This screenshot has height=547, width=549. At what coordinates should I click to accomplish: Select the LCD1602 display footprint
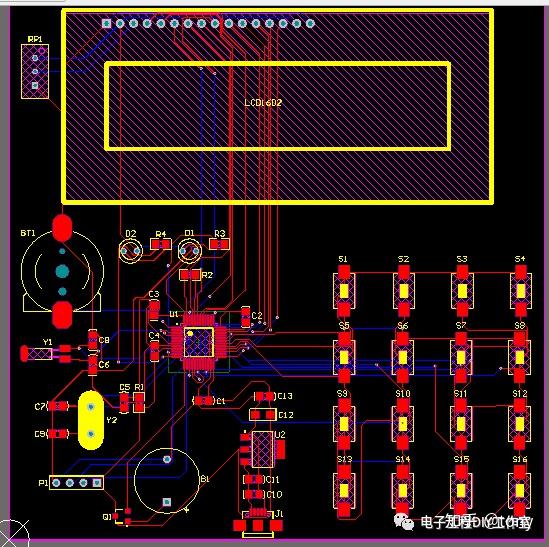278,106
